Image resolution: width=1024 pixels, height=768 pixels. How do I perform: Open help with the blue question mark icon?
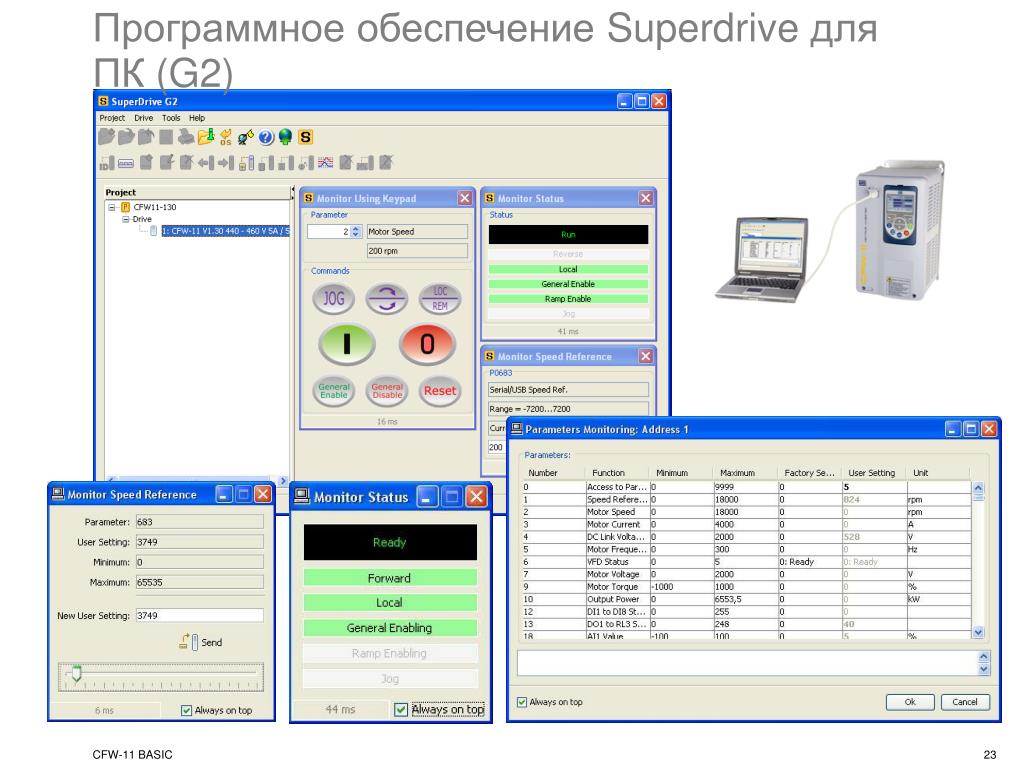[x=266, y=137]
